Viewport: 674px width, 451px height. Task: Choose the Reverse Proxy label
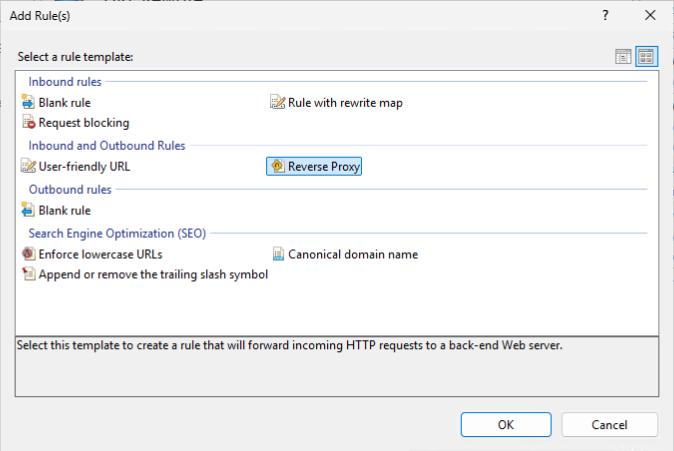tap(324, 166)
